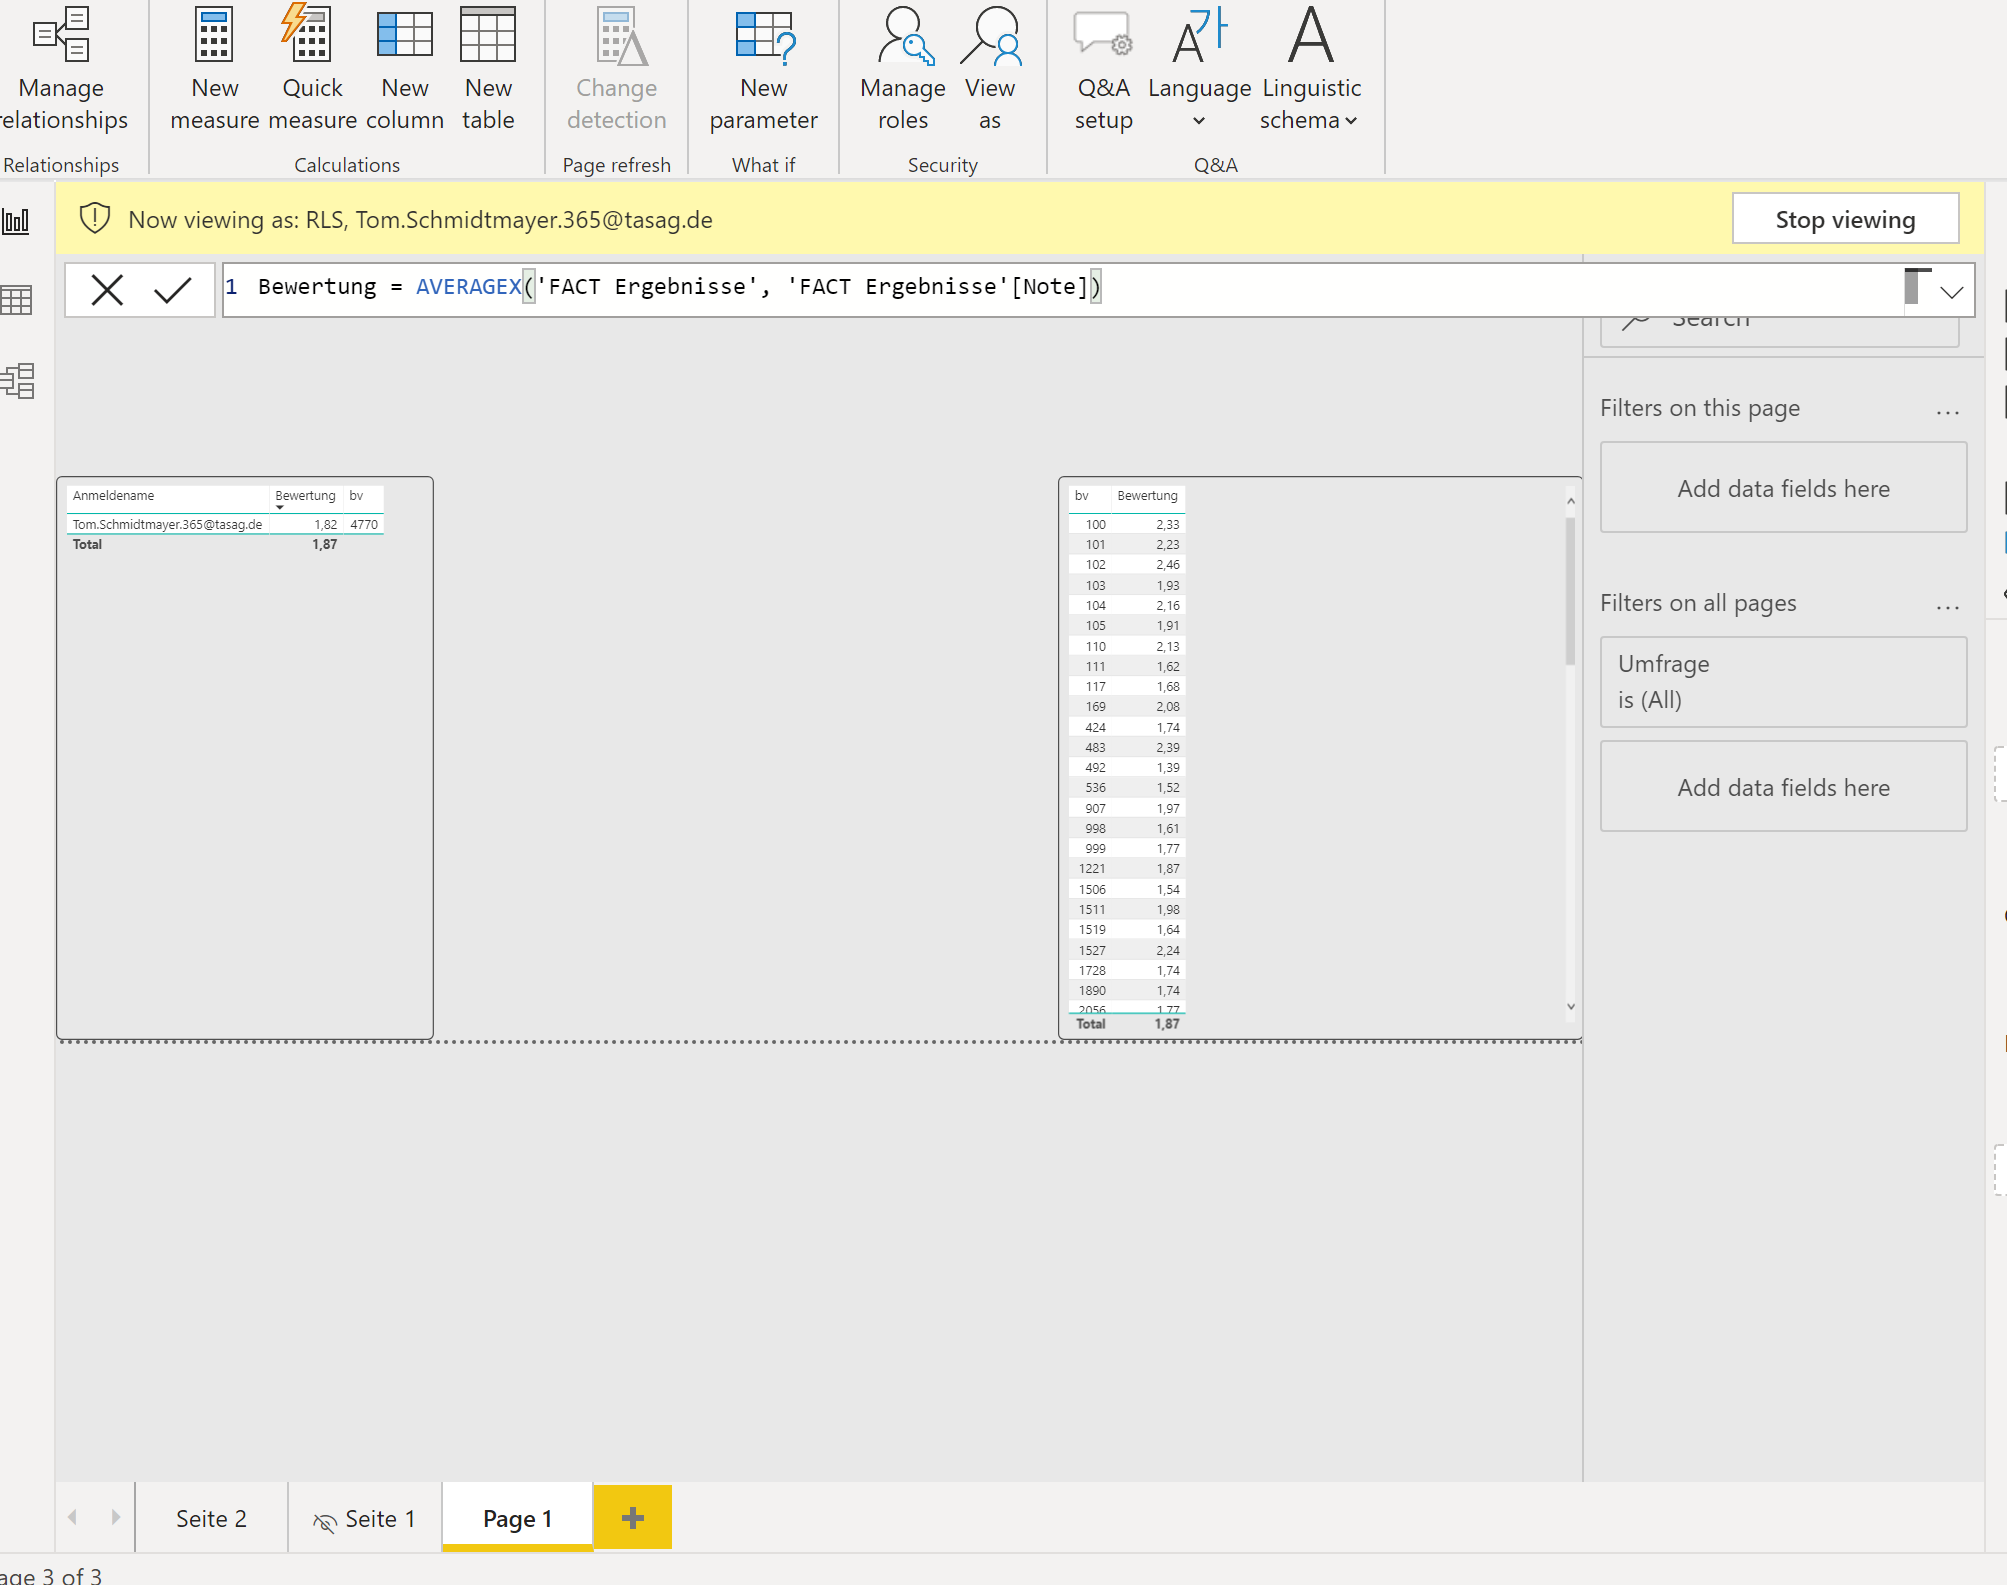Select the Page 1 tab
Image resolution: width=2007 pixels, height=1585 pixels.
click(517, 1519)
